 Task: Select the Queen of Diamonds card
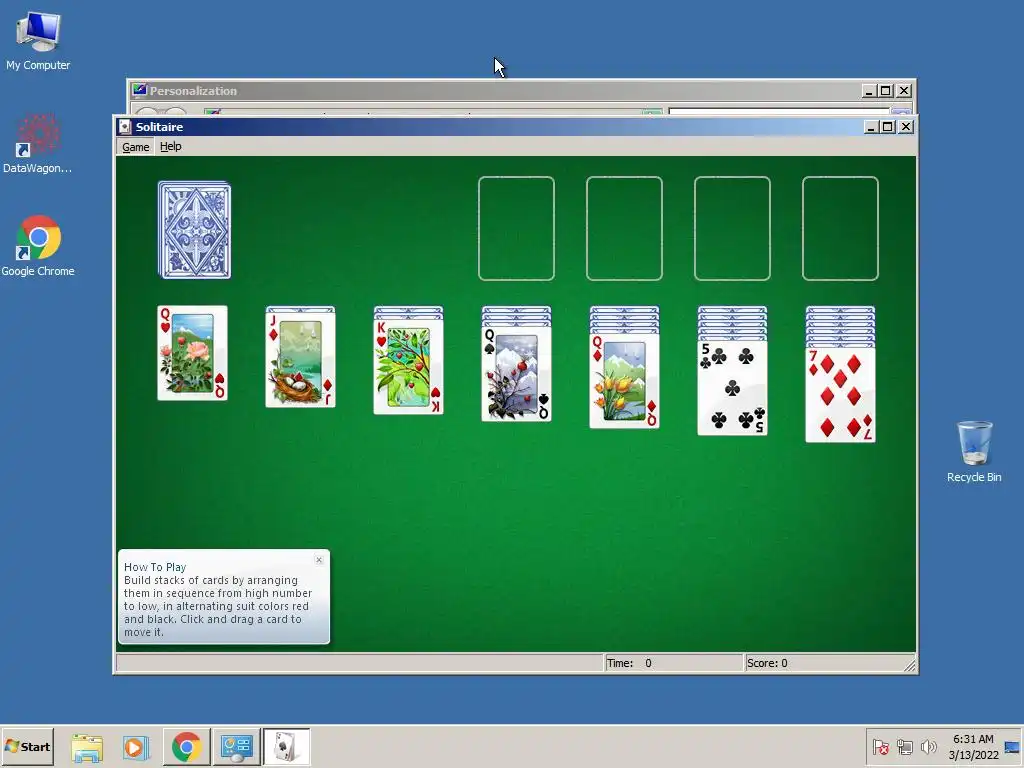(x=624, y=381)
